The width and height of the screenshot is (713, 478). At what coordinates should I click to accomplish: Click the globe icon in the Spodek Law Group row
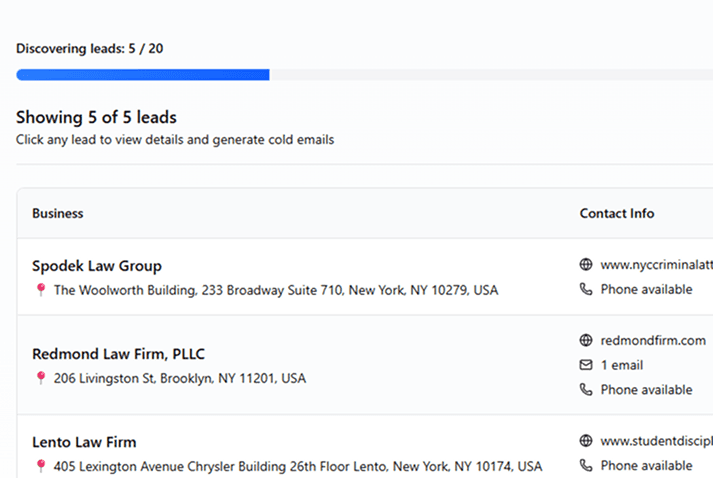tap(586, 265)
